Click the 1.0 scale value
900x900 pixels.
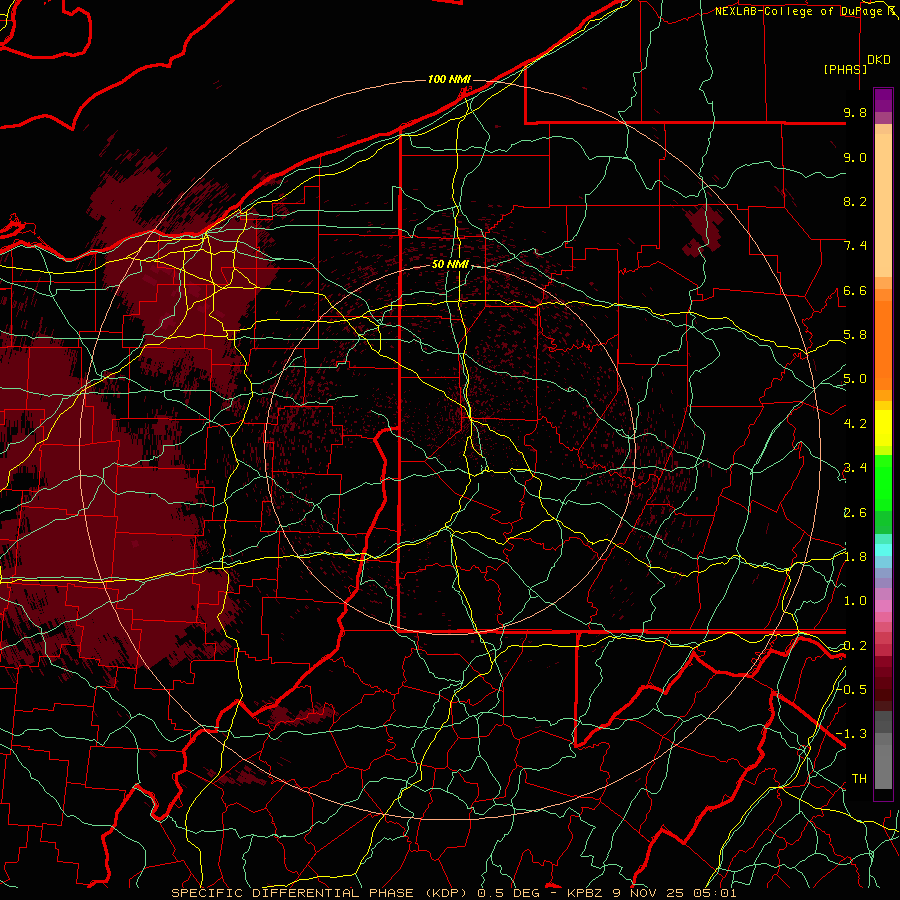click(855, 601)
